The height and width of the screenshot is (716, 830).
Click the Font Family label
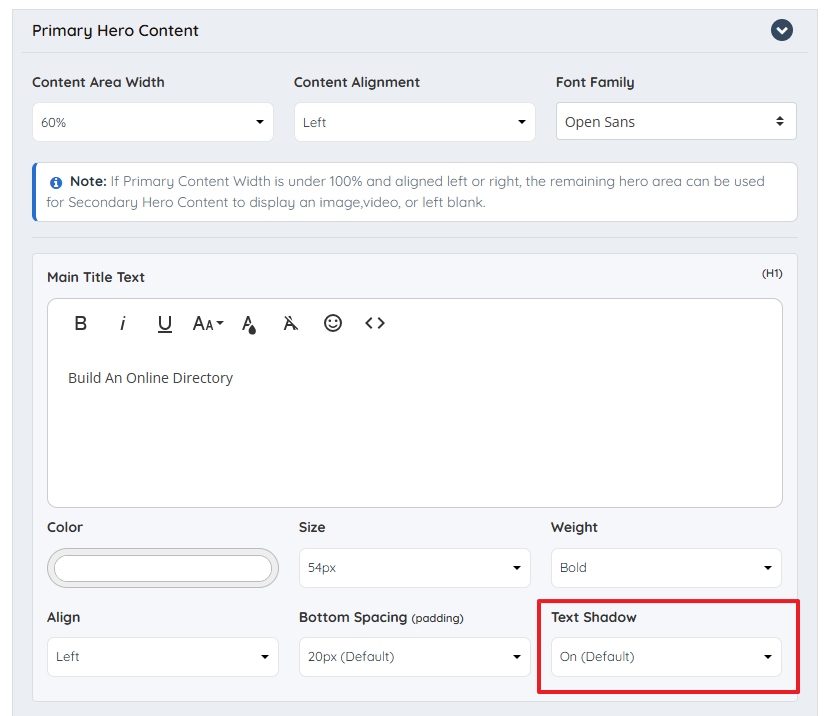coord(595,83)
